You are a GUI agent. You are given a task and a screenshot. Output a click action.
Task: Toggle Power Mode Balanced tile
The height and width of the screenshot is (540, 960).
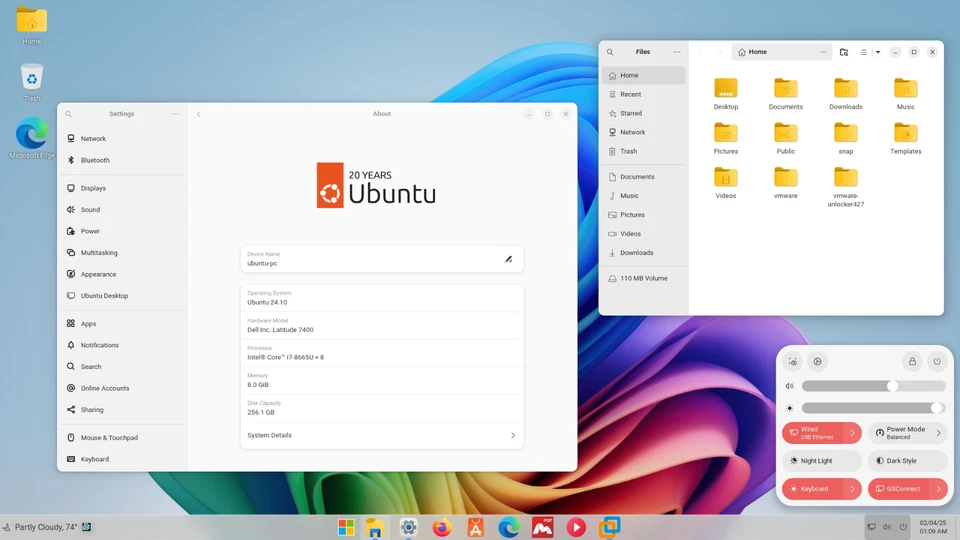(x=899, y=433)
